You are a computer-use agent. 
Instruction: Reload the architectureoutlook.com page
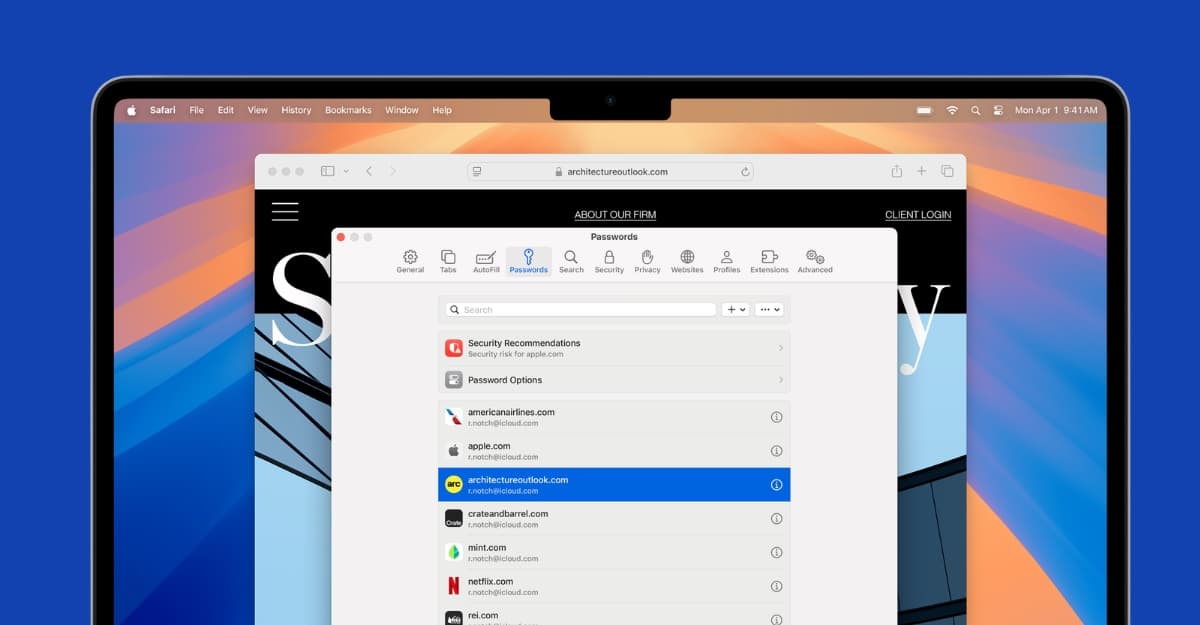click(745, 171)
